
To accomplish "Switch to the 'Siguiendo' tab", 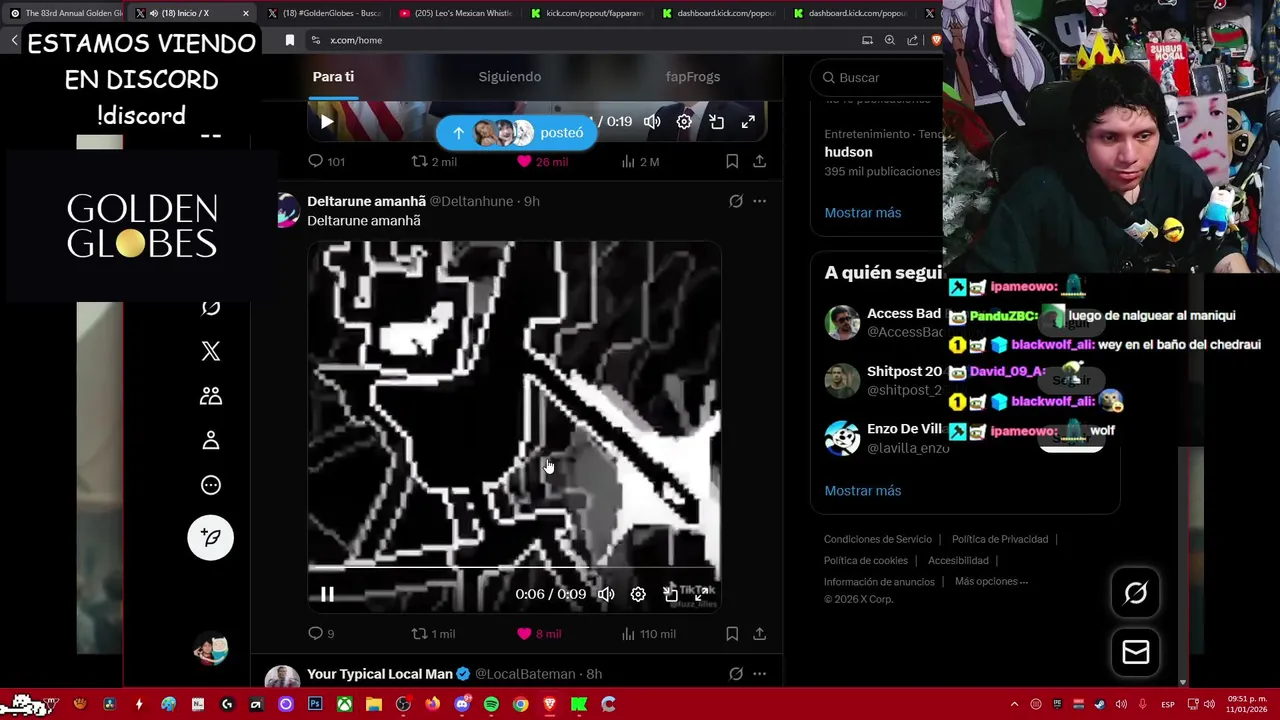I will (x=510, y=76).
